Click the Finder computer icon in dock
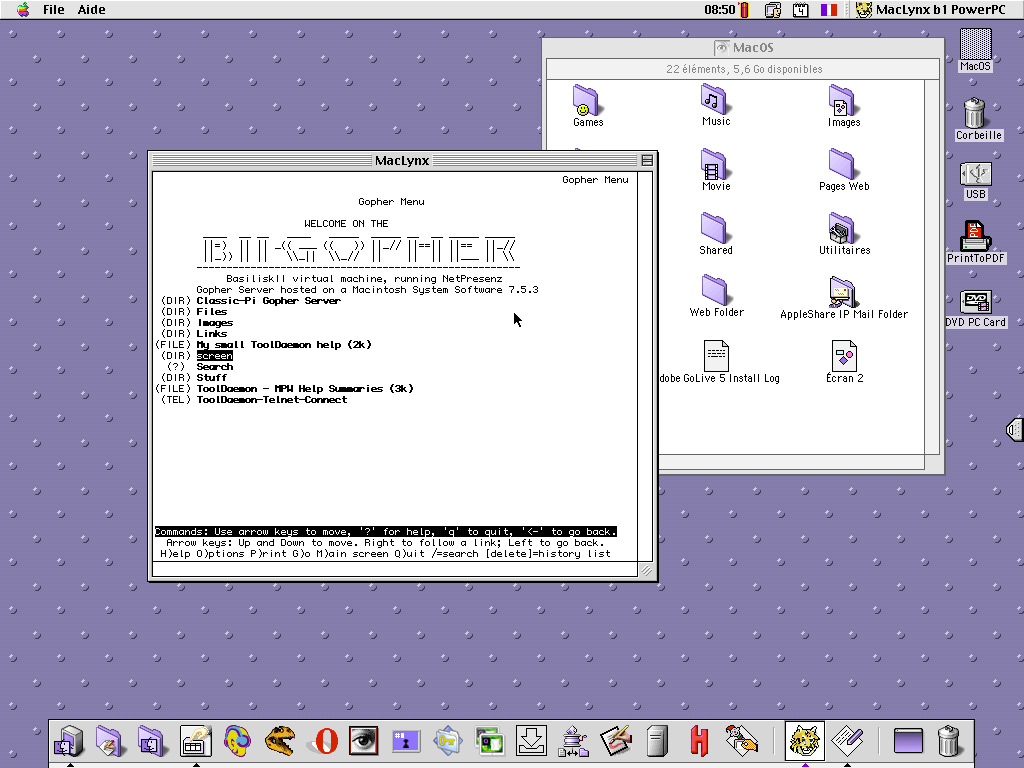Viewport: 1024px width, 768px height. (69, 741)
